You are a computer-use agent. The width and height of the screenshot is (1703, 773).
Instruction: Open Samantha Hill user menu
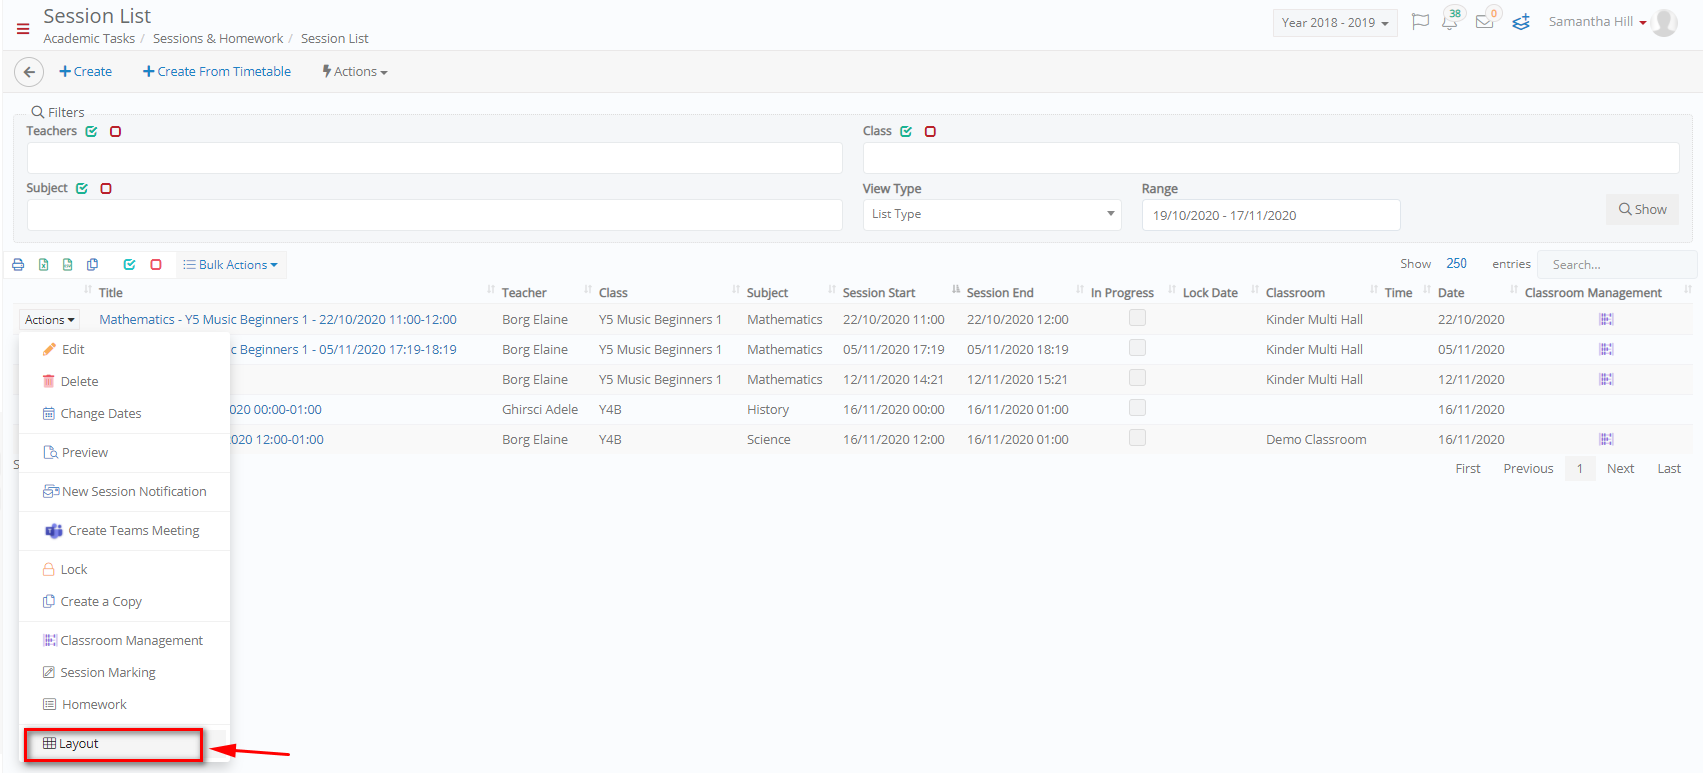(x=1597, y=22)
